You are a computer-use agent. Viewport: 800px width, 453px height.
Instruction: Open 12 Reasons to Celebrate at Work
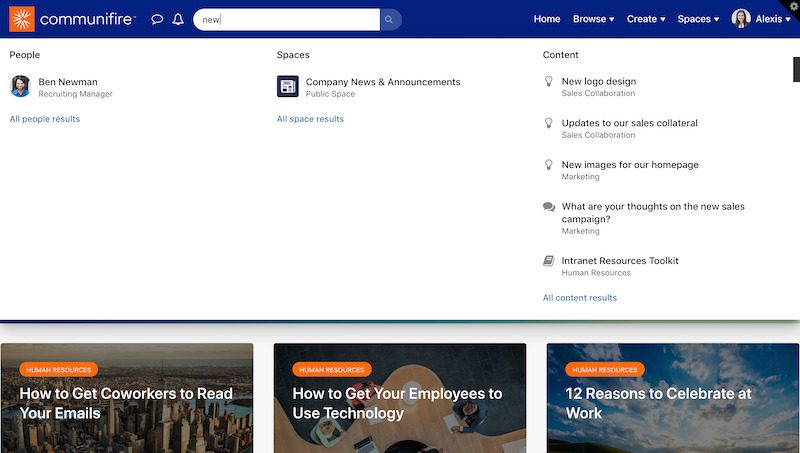(x=658, y=403)
